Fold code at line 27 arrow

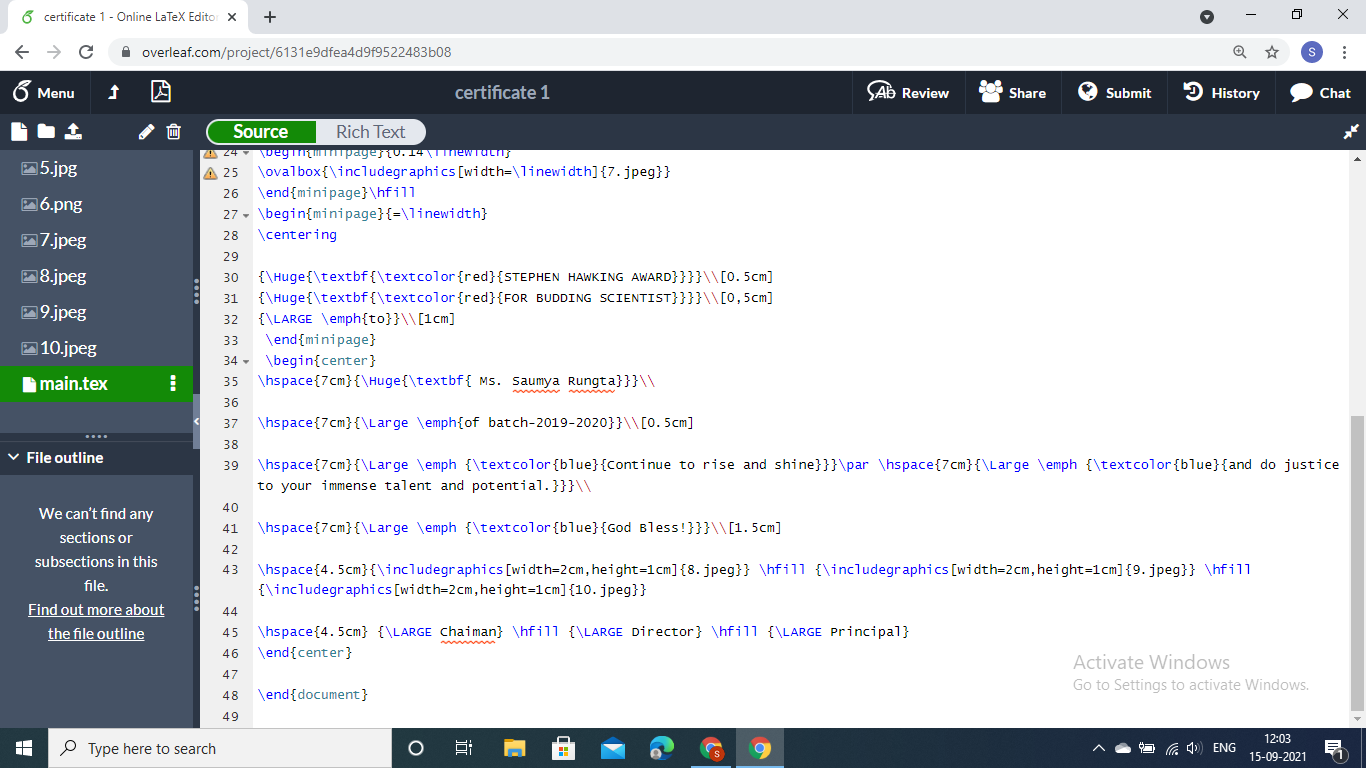click(246, 215)
